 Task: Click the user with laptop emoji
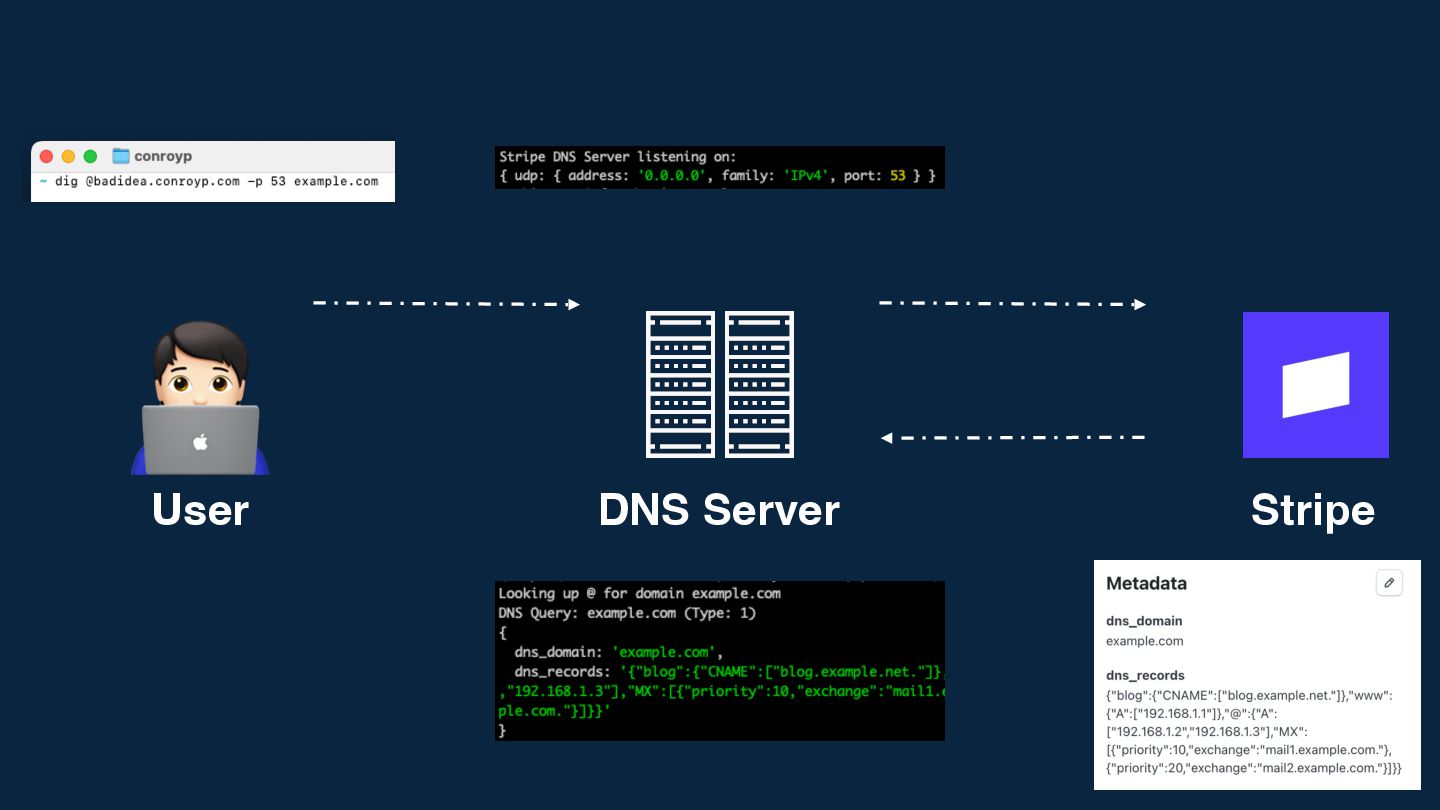200,397
